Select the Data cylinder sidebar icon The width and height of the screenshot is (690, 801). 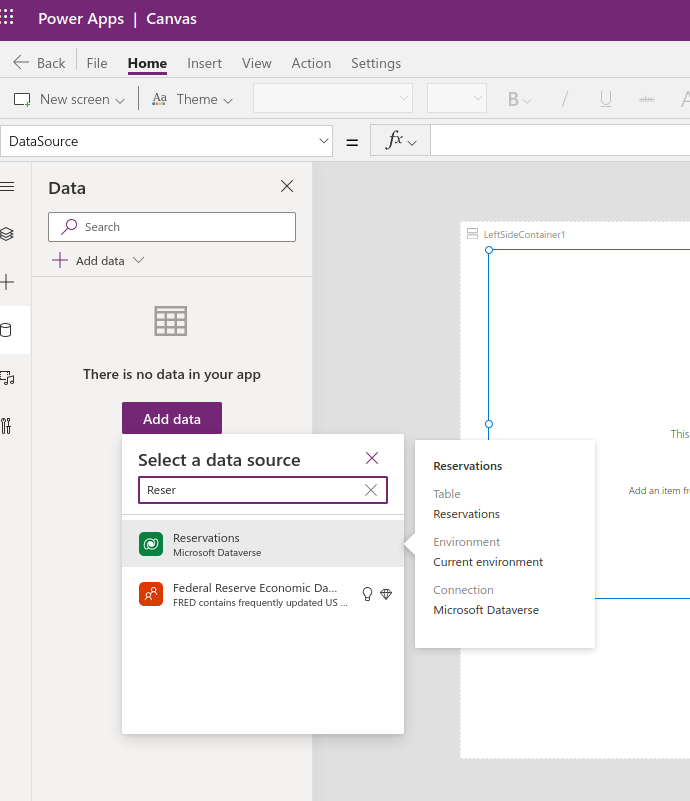(6, 330)
